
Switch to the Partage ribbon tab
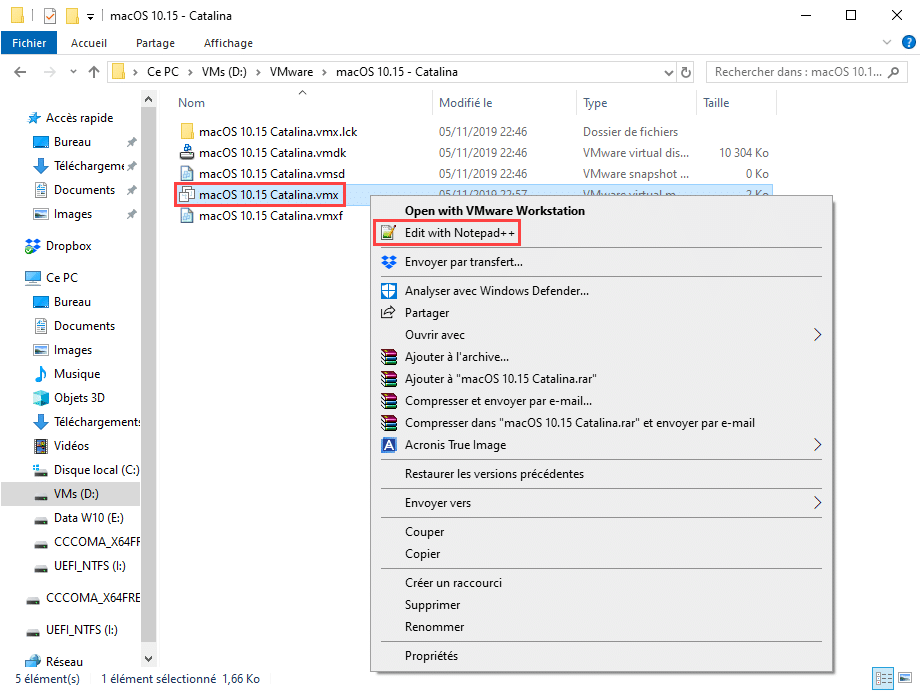point(155,43)
